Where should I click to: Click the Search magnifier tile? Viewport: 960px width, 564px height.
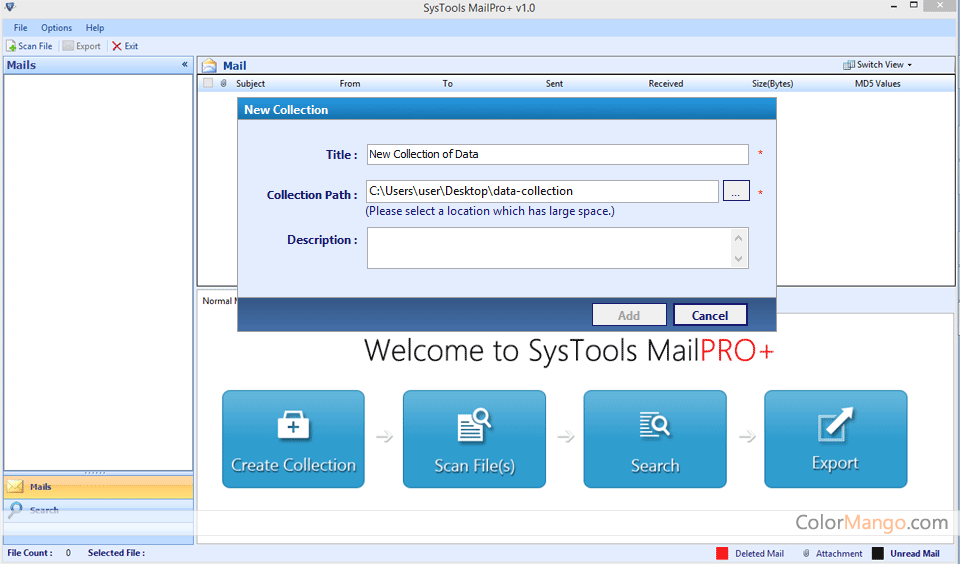pos(655,427)
